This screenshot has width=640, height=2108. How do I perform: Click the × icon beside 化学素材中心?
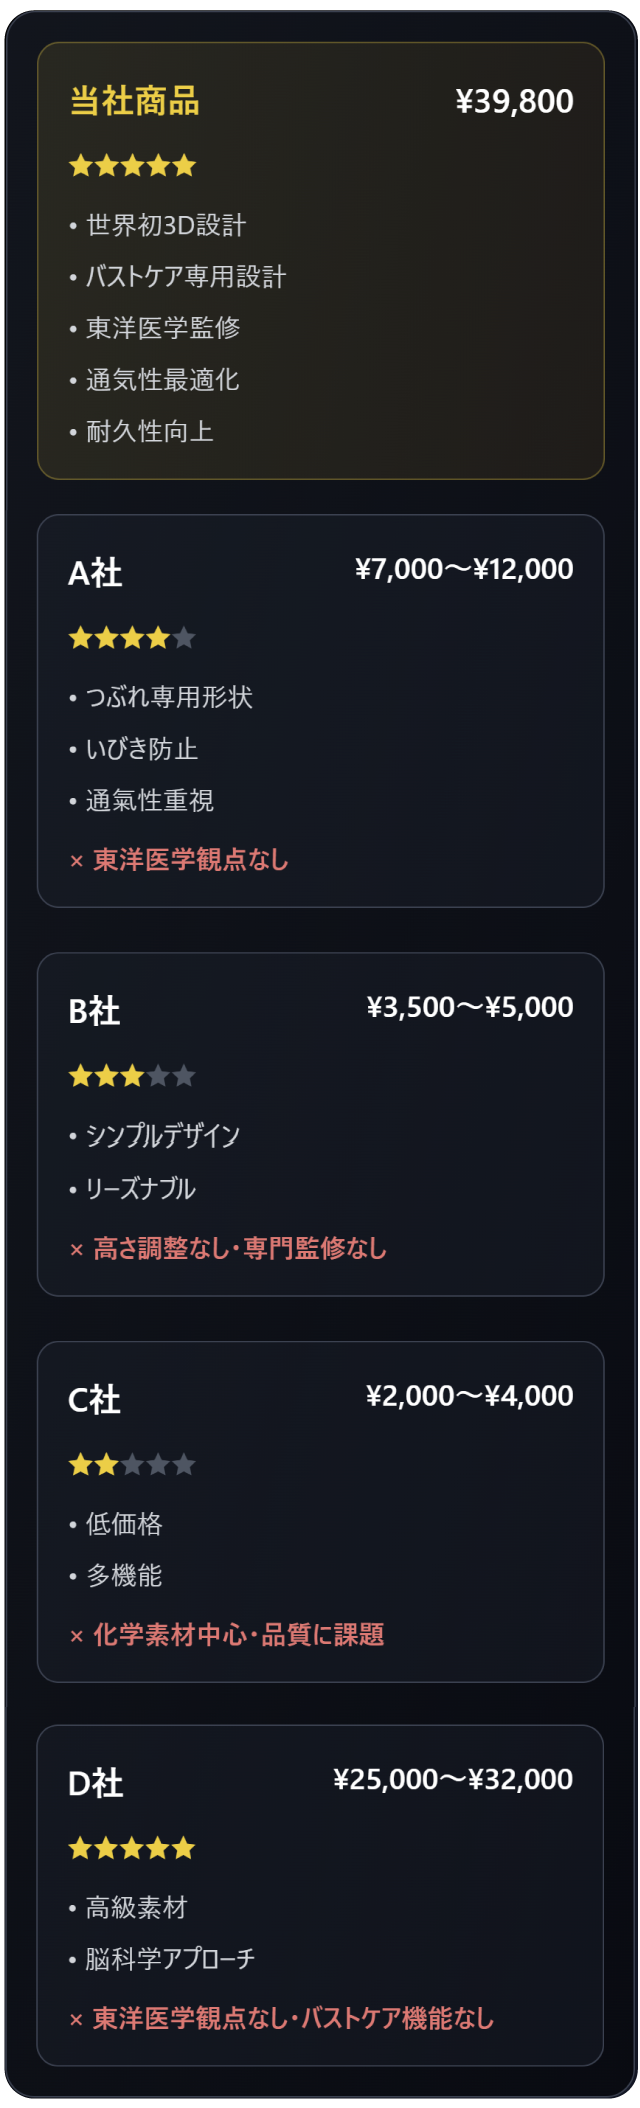tap(77, 1636)
